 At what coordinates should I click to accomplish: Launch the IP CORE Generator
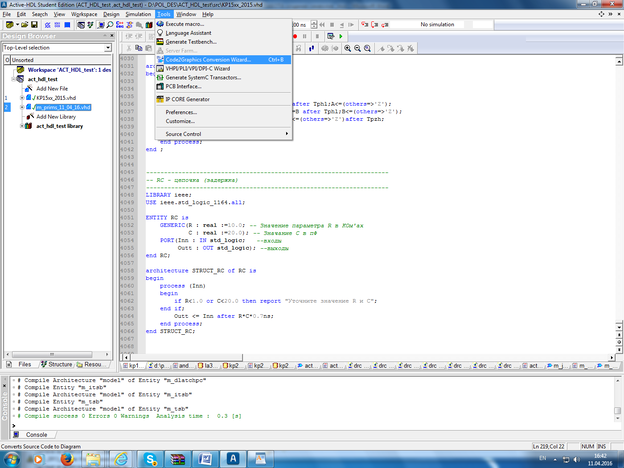point(188,99)
